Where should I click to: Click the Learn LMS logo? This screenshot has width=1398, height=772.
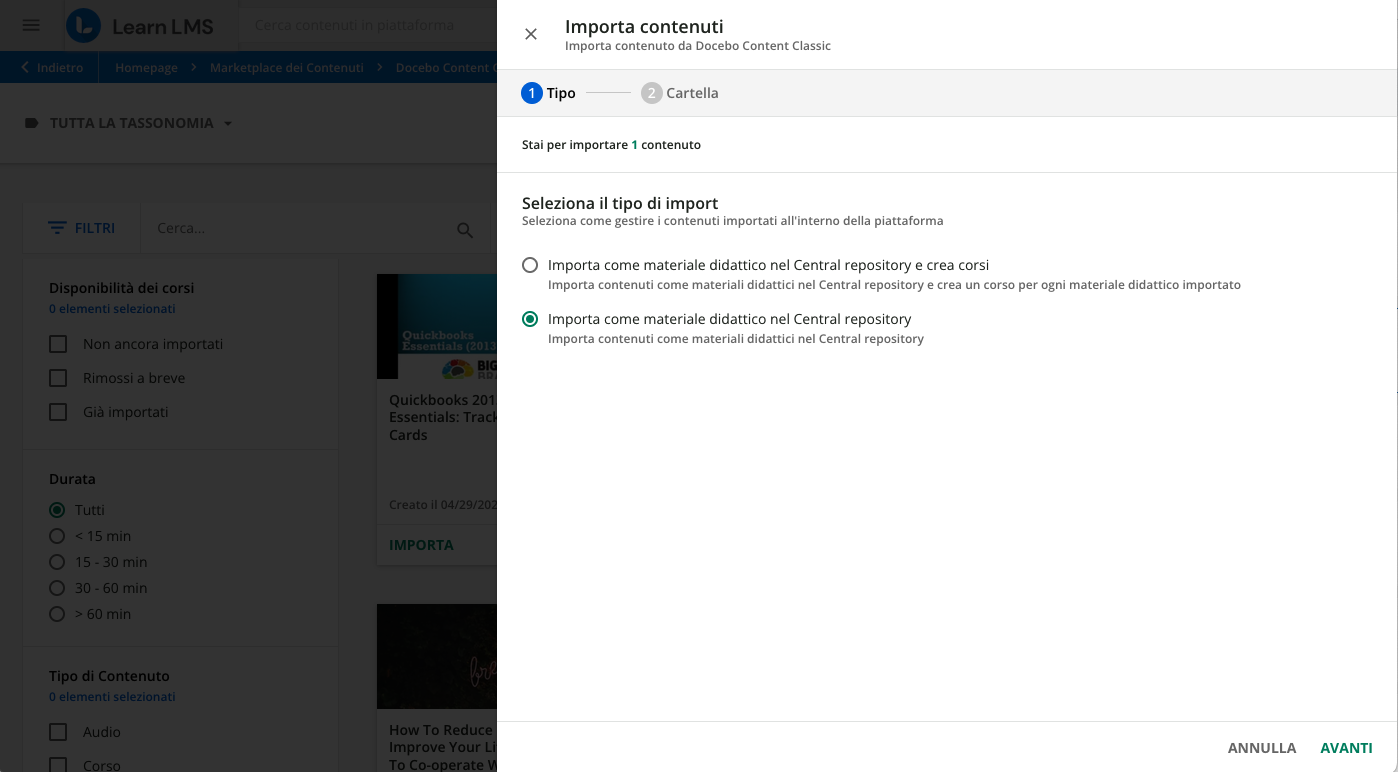[140, 26]
